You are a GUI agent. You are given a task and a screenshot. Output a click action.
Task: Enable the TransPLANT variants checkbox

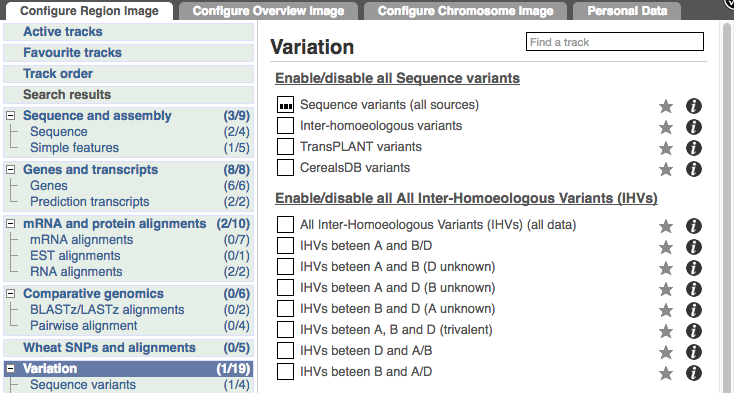(285, 146)
